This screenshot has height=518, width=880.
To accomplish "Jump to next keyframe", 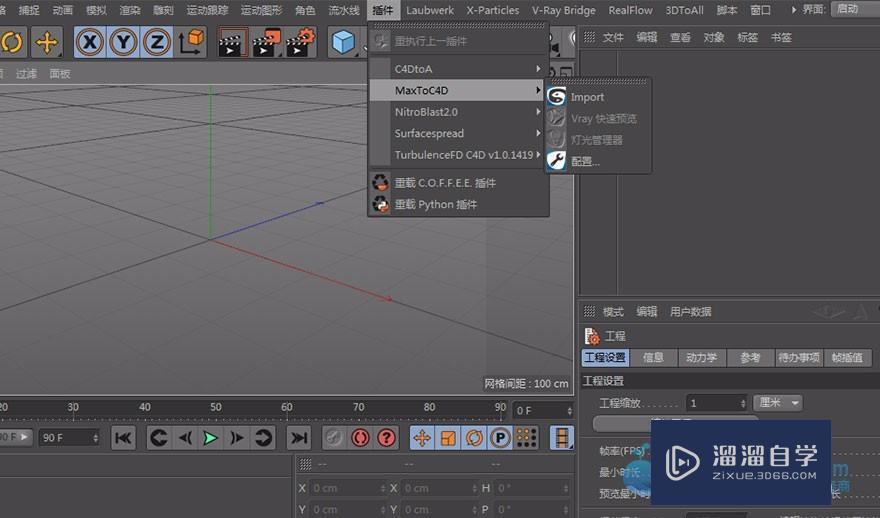I will click(263, 438).
